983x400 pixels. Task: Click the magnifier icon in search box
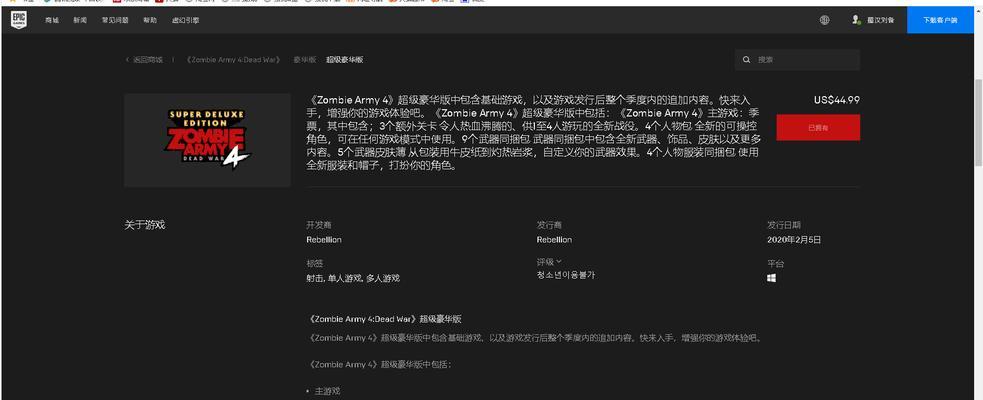(x=746, y=60)
